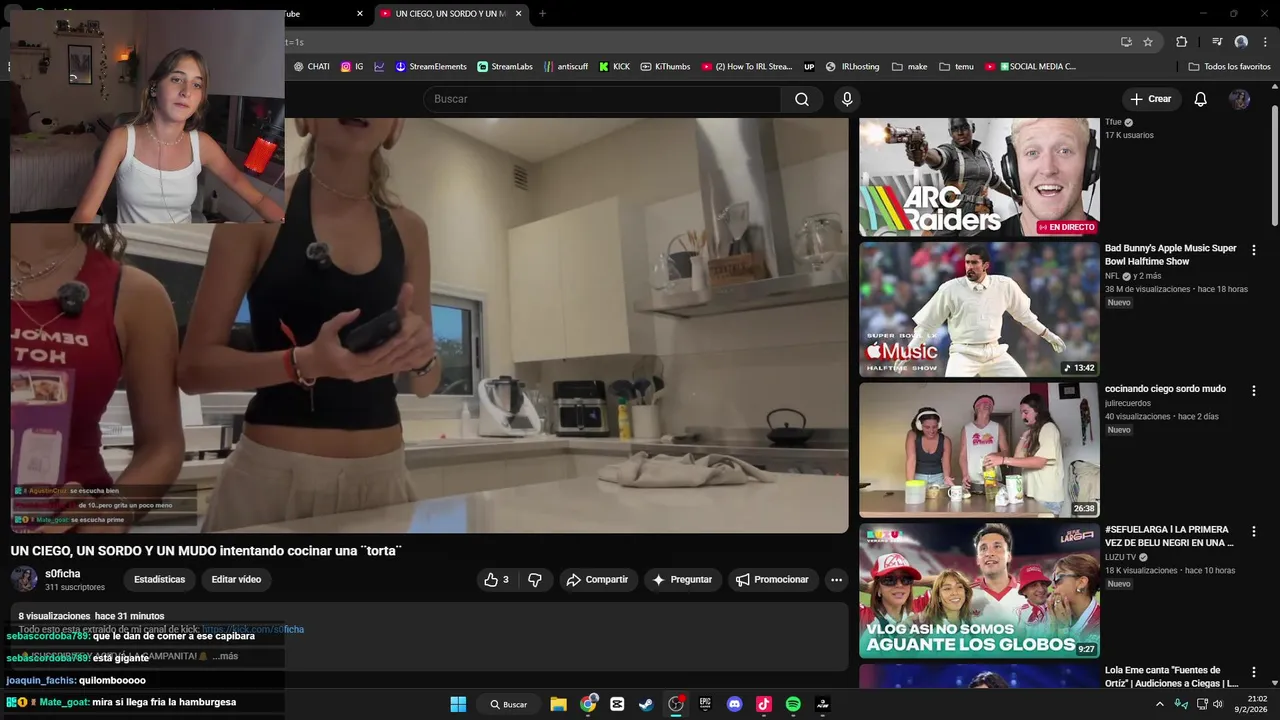The width and height of the screenshot is (1280, 720).
Task: Click the YouTube search magnifier button
Action: pyautogui.click(x=802, y=99)
